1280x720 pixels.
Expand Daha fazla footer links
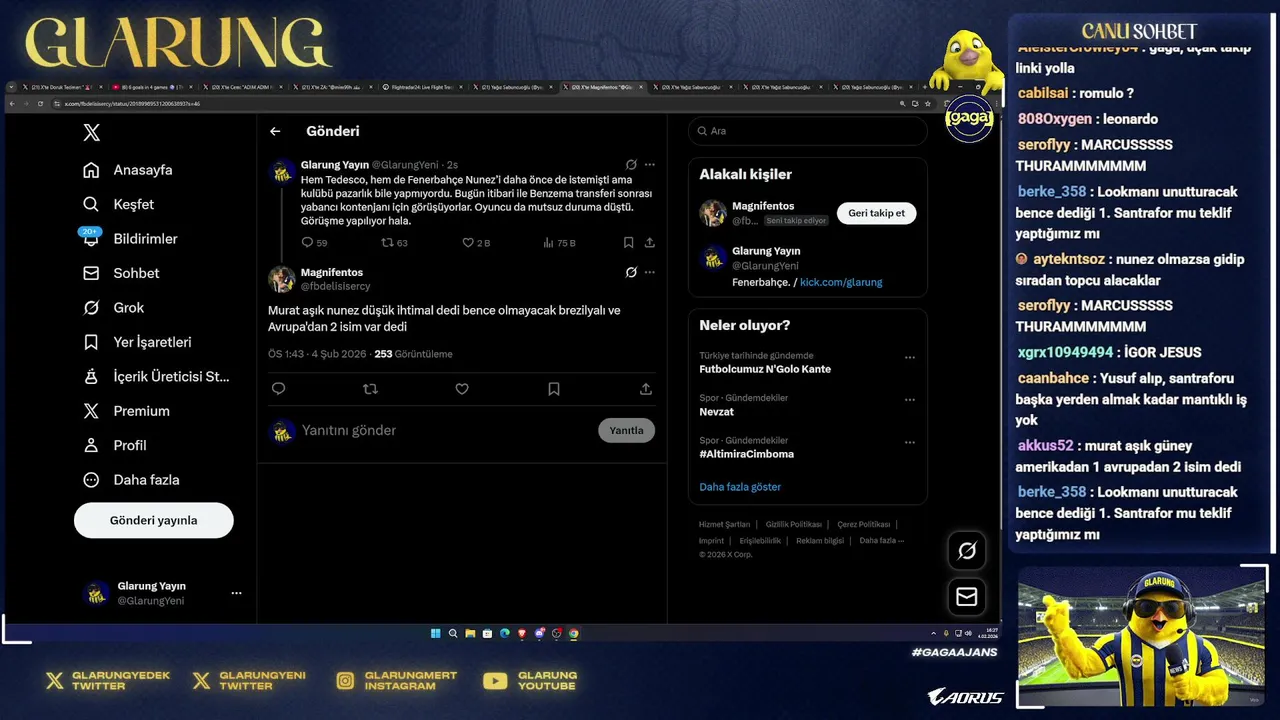pos(881,541)
